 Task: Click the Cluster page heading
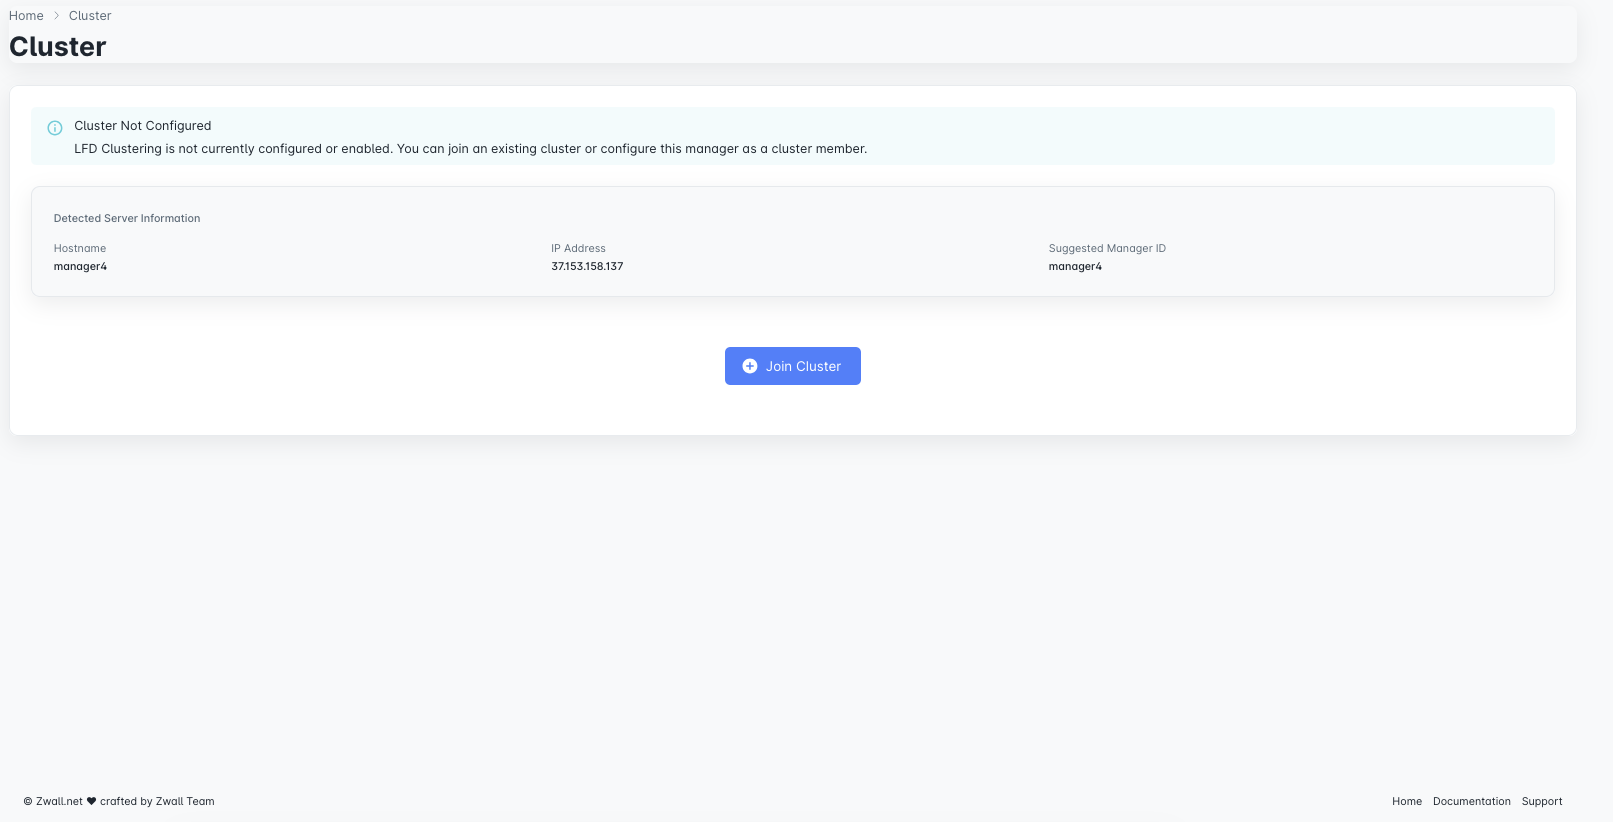click(x=58, y=47)
